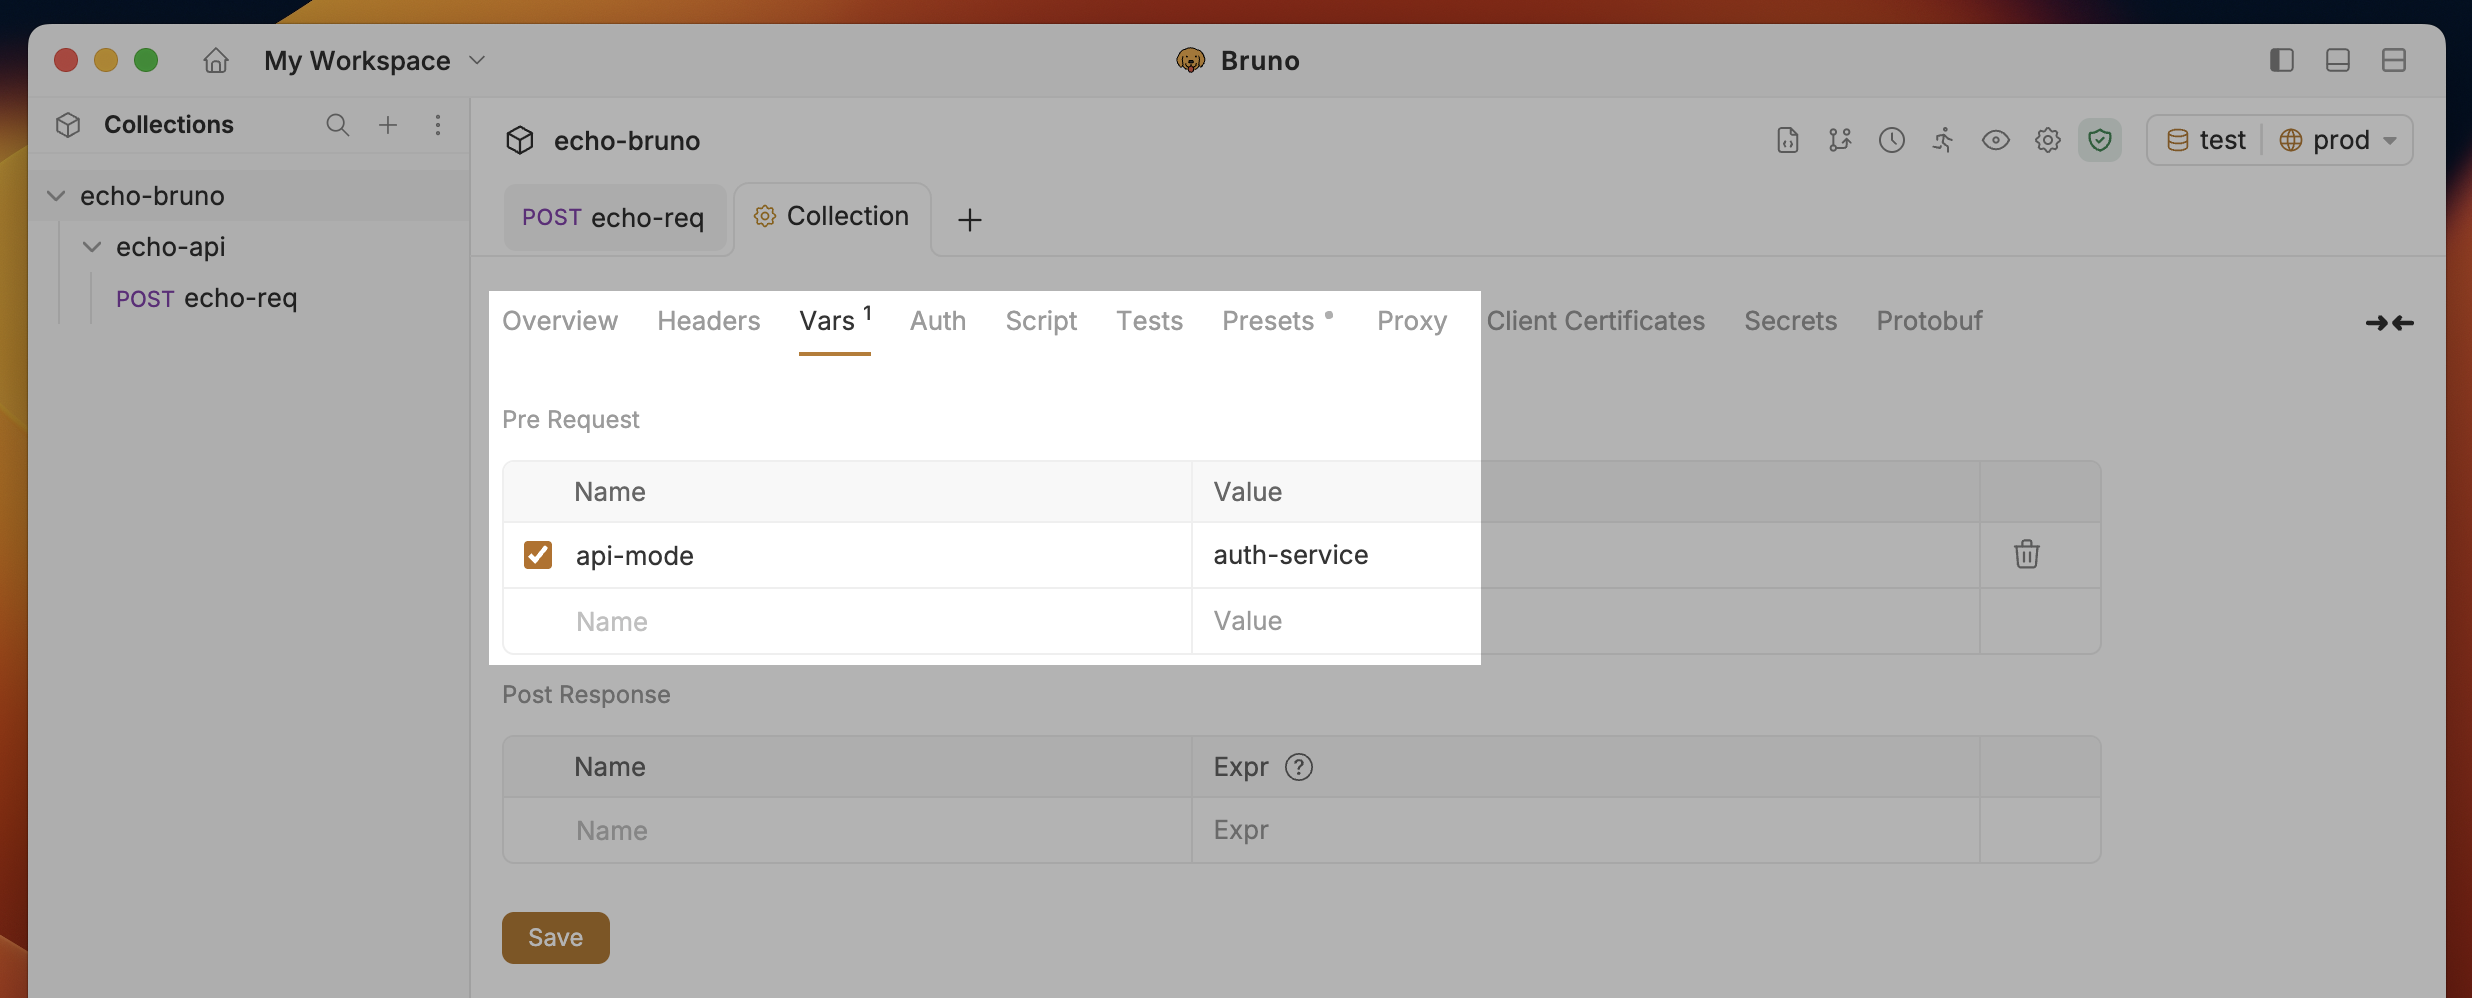Open version control via the branch icon
The image size is (2472, 998).
1840,140
